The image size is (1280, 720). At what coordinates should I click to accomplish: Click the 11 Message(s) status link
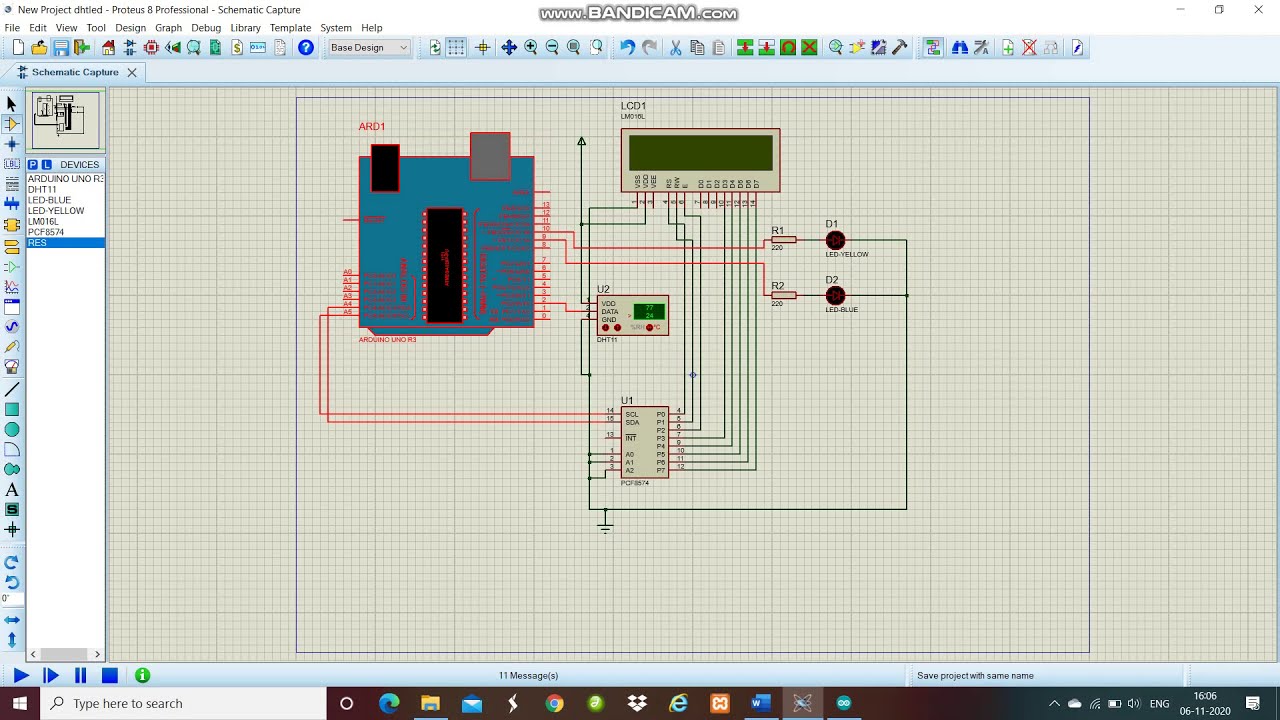tap(528, 676)
